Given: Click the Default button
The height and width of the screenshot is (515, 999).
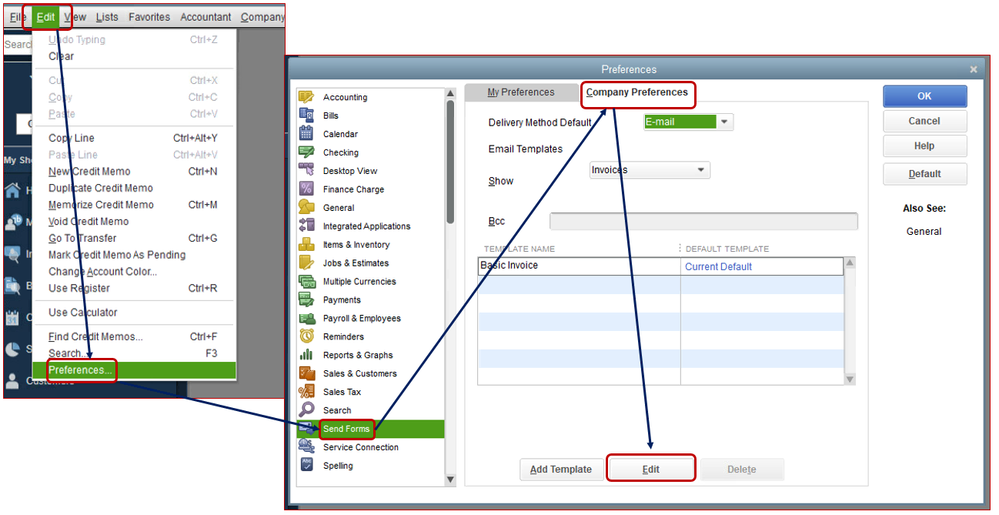Looking at the screenshot, I should (924, 174).
